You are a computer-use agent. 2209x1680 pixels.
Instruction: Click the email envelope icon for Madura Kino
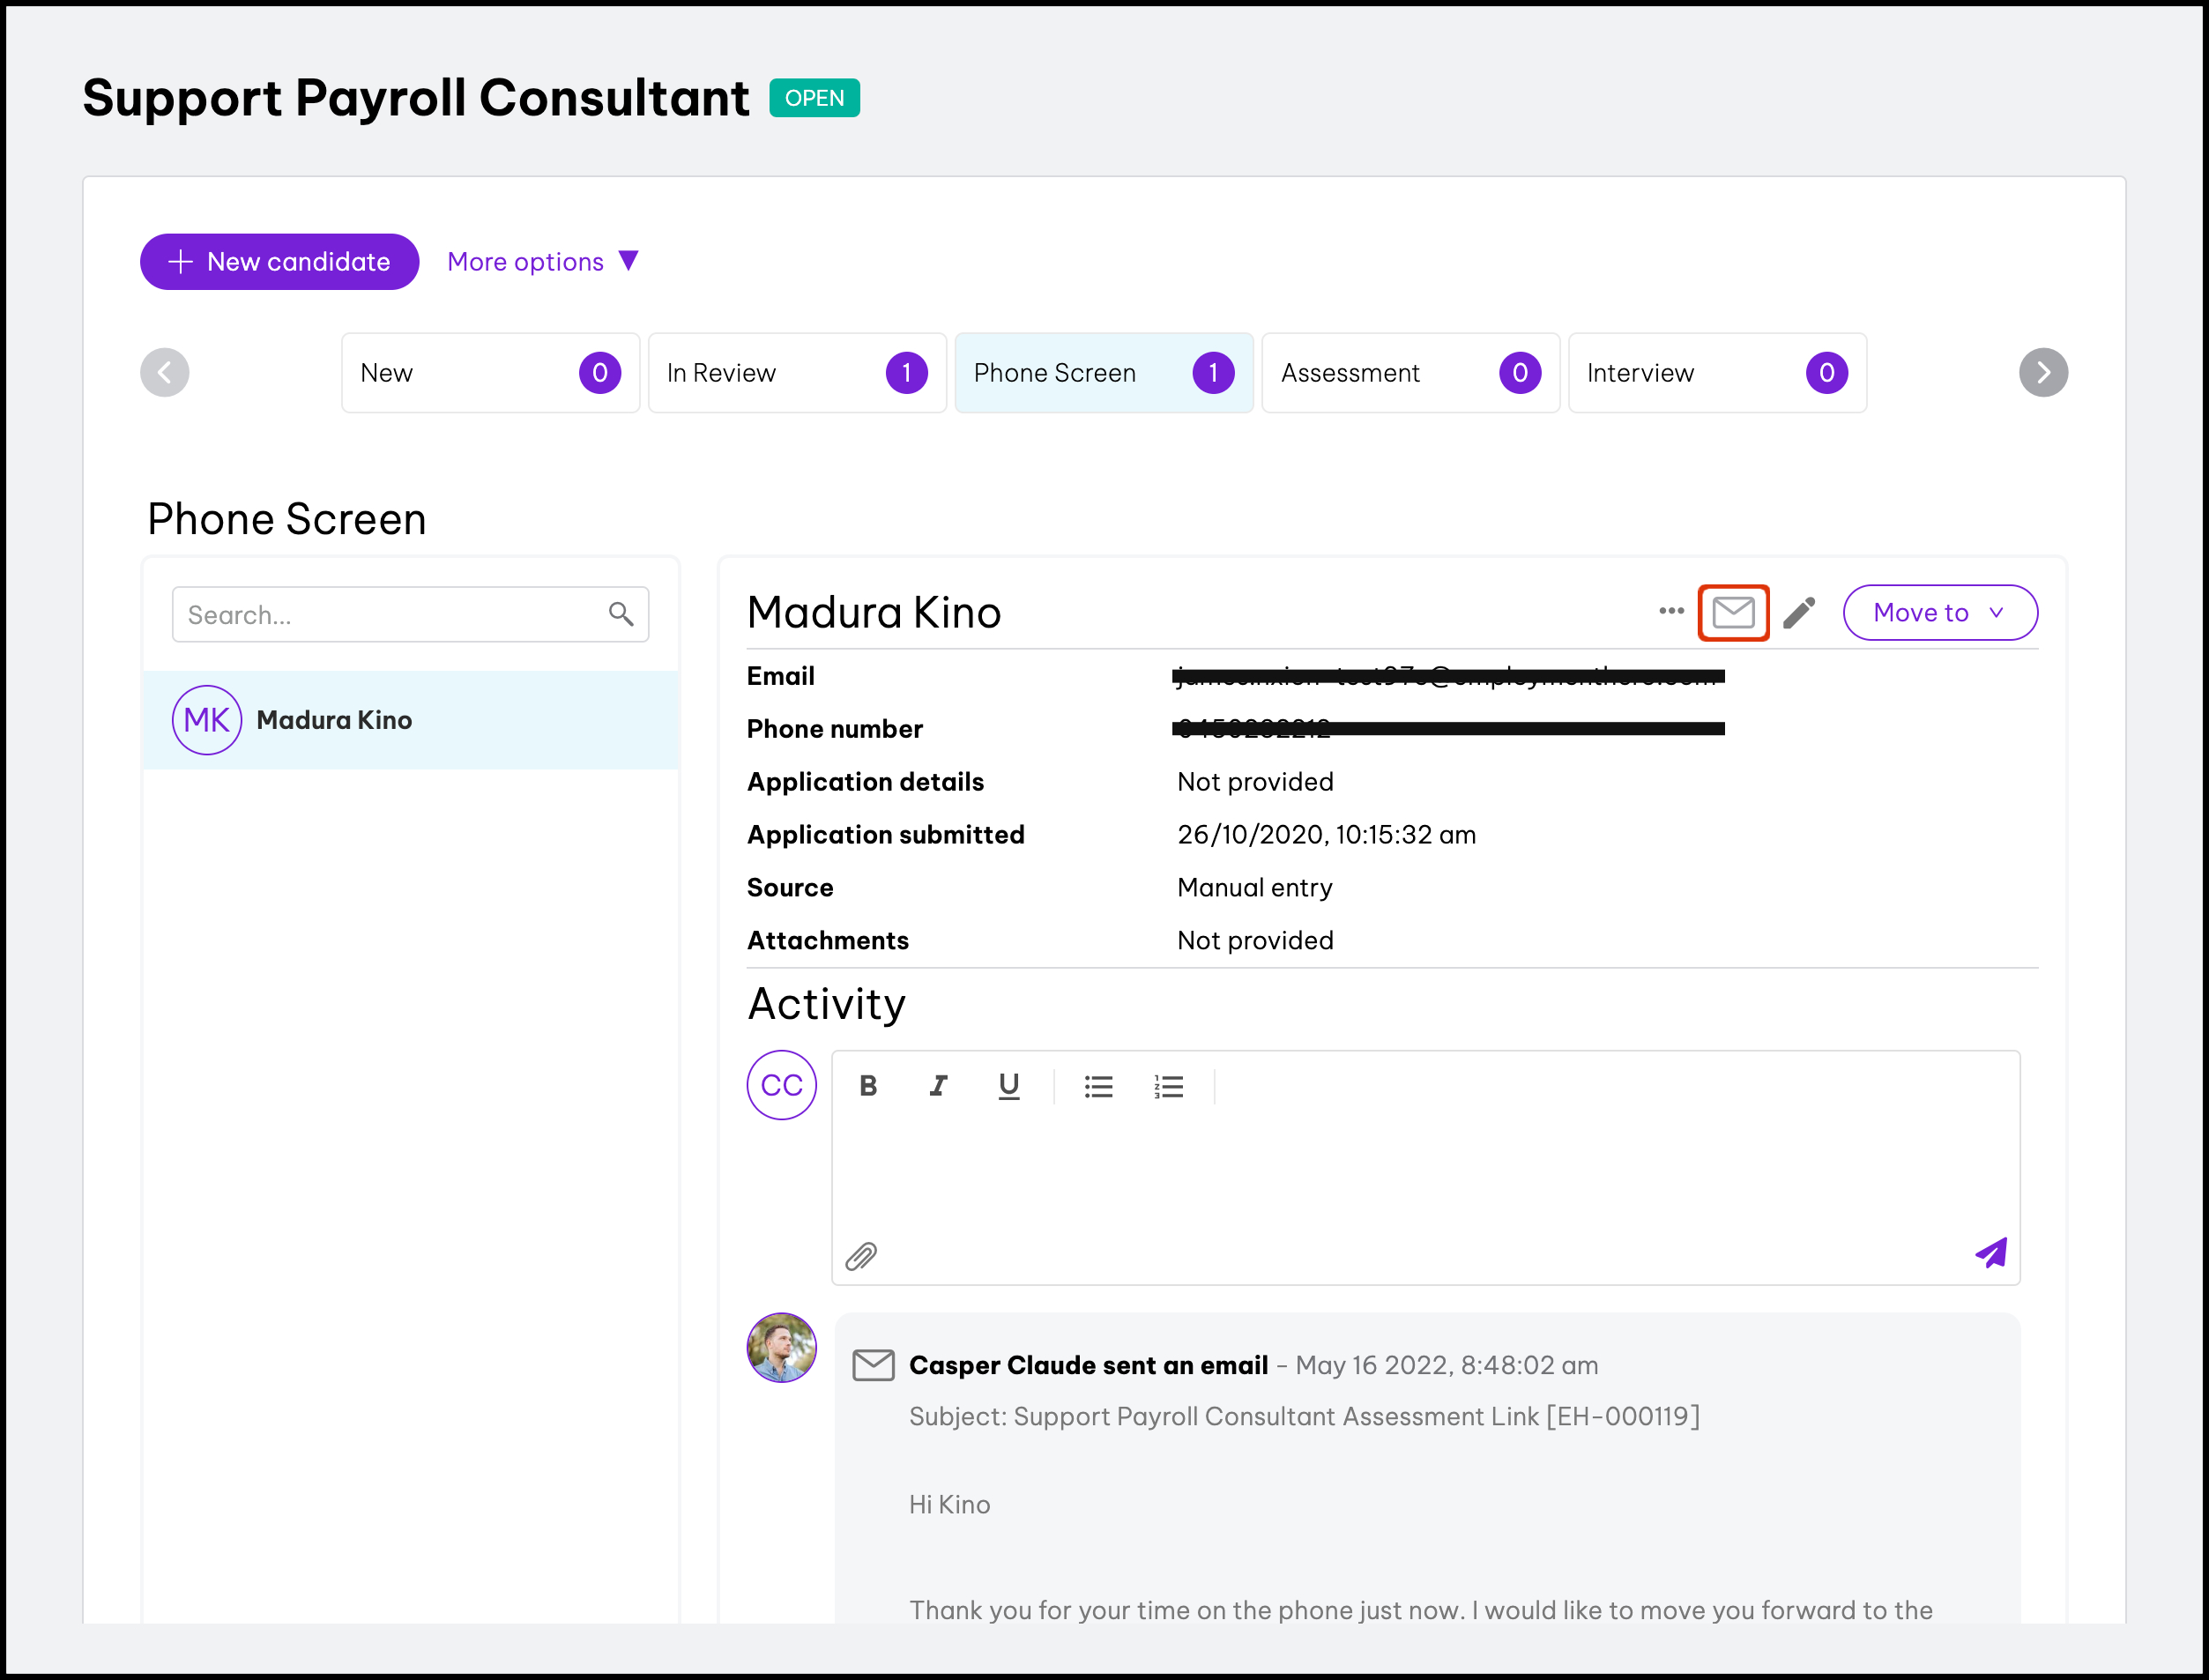click(1733, 612)
